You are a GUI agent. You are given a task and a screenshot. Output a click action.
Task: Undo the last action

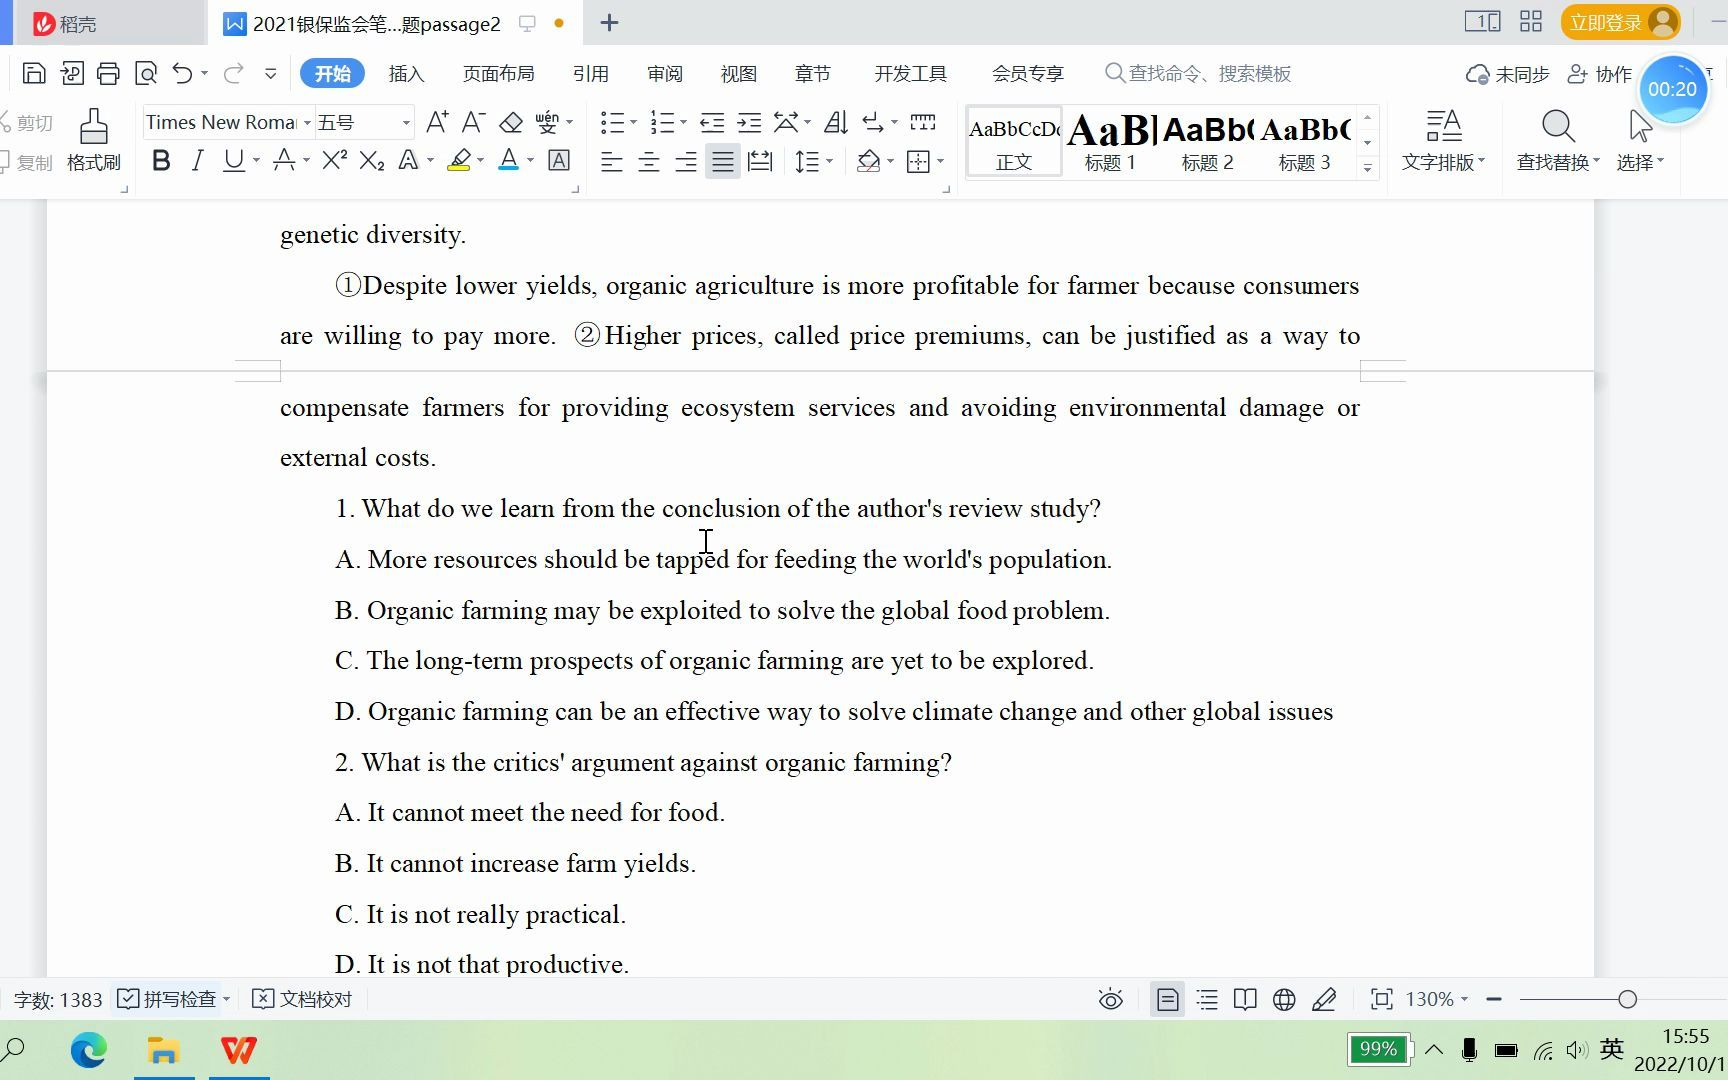point(182,73)
